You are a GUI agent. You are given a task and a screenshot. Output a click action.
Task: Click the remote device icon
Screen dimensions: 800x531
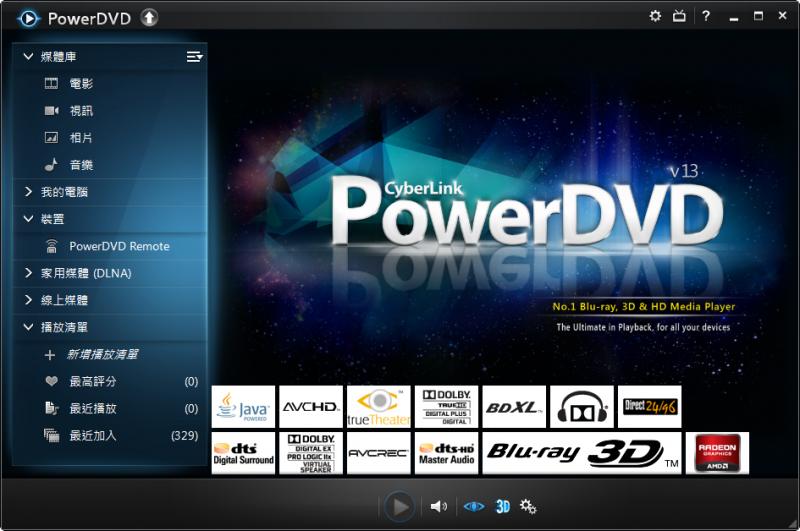tap(52, 246)
